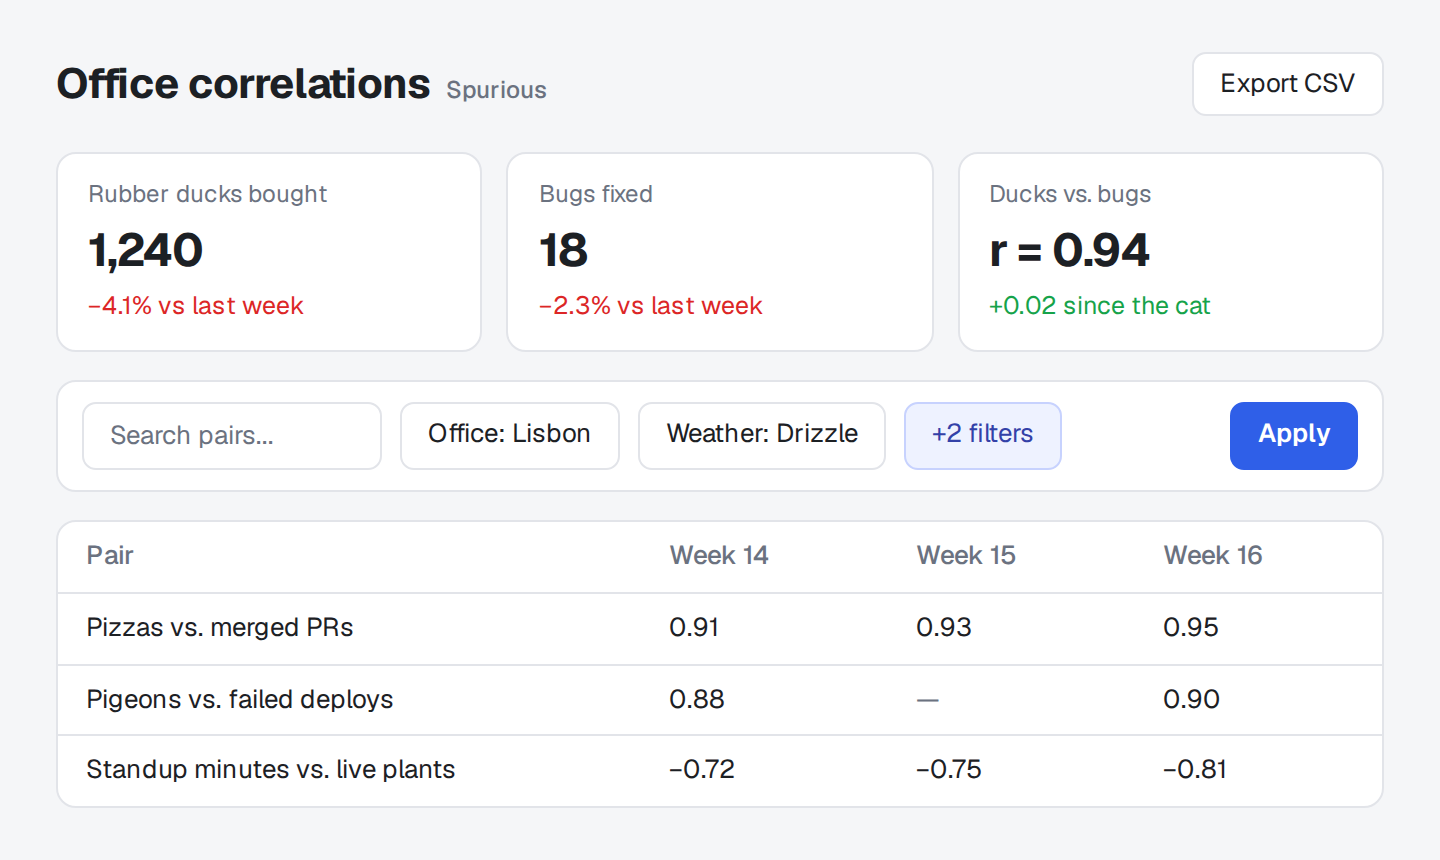Apply the selected filters
This screenshot has width=1440, height=860.
pyautogui.click(x=1293, y=436)
